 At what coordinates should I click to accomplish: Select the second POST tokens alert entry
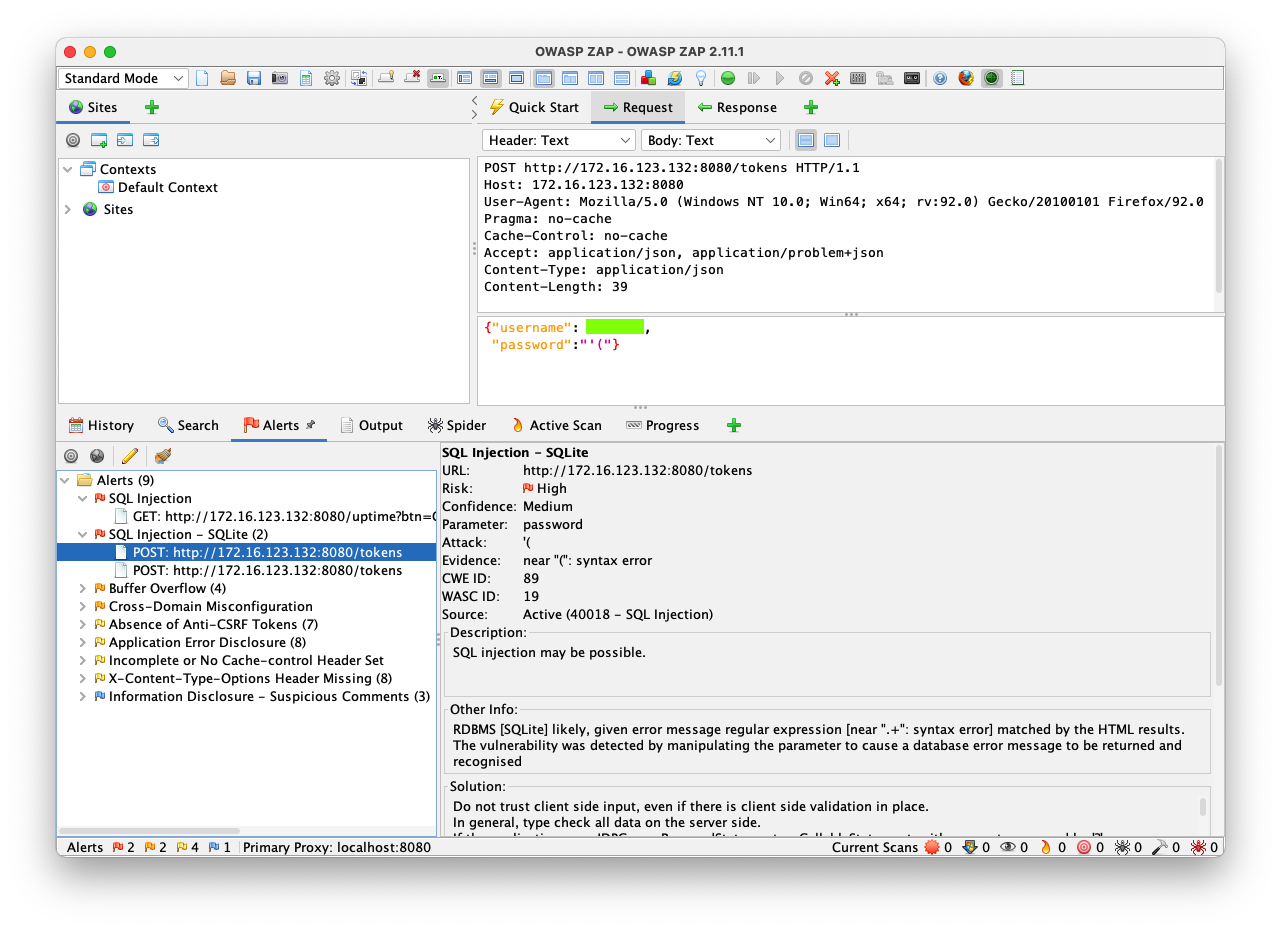tap(267, 570)
